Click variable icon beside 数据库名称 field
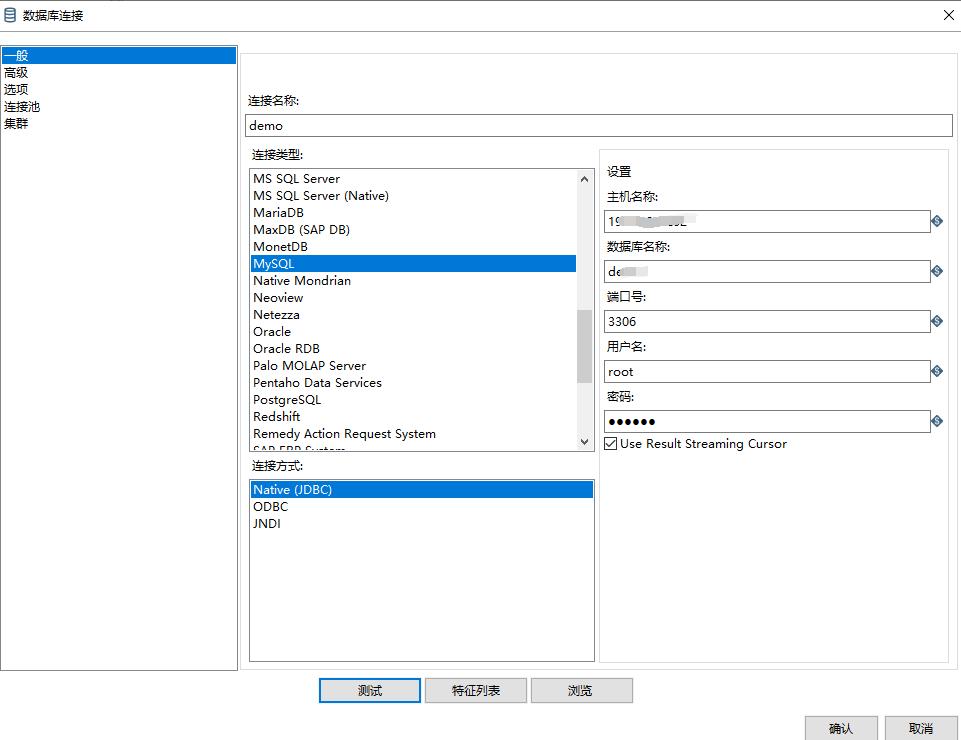 click(x=937, y=271)
